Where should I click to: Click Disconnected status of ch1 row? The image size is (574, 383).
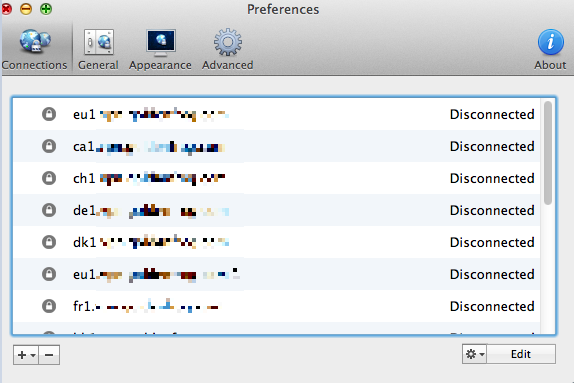point(492,178)
